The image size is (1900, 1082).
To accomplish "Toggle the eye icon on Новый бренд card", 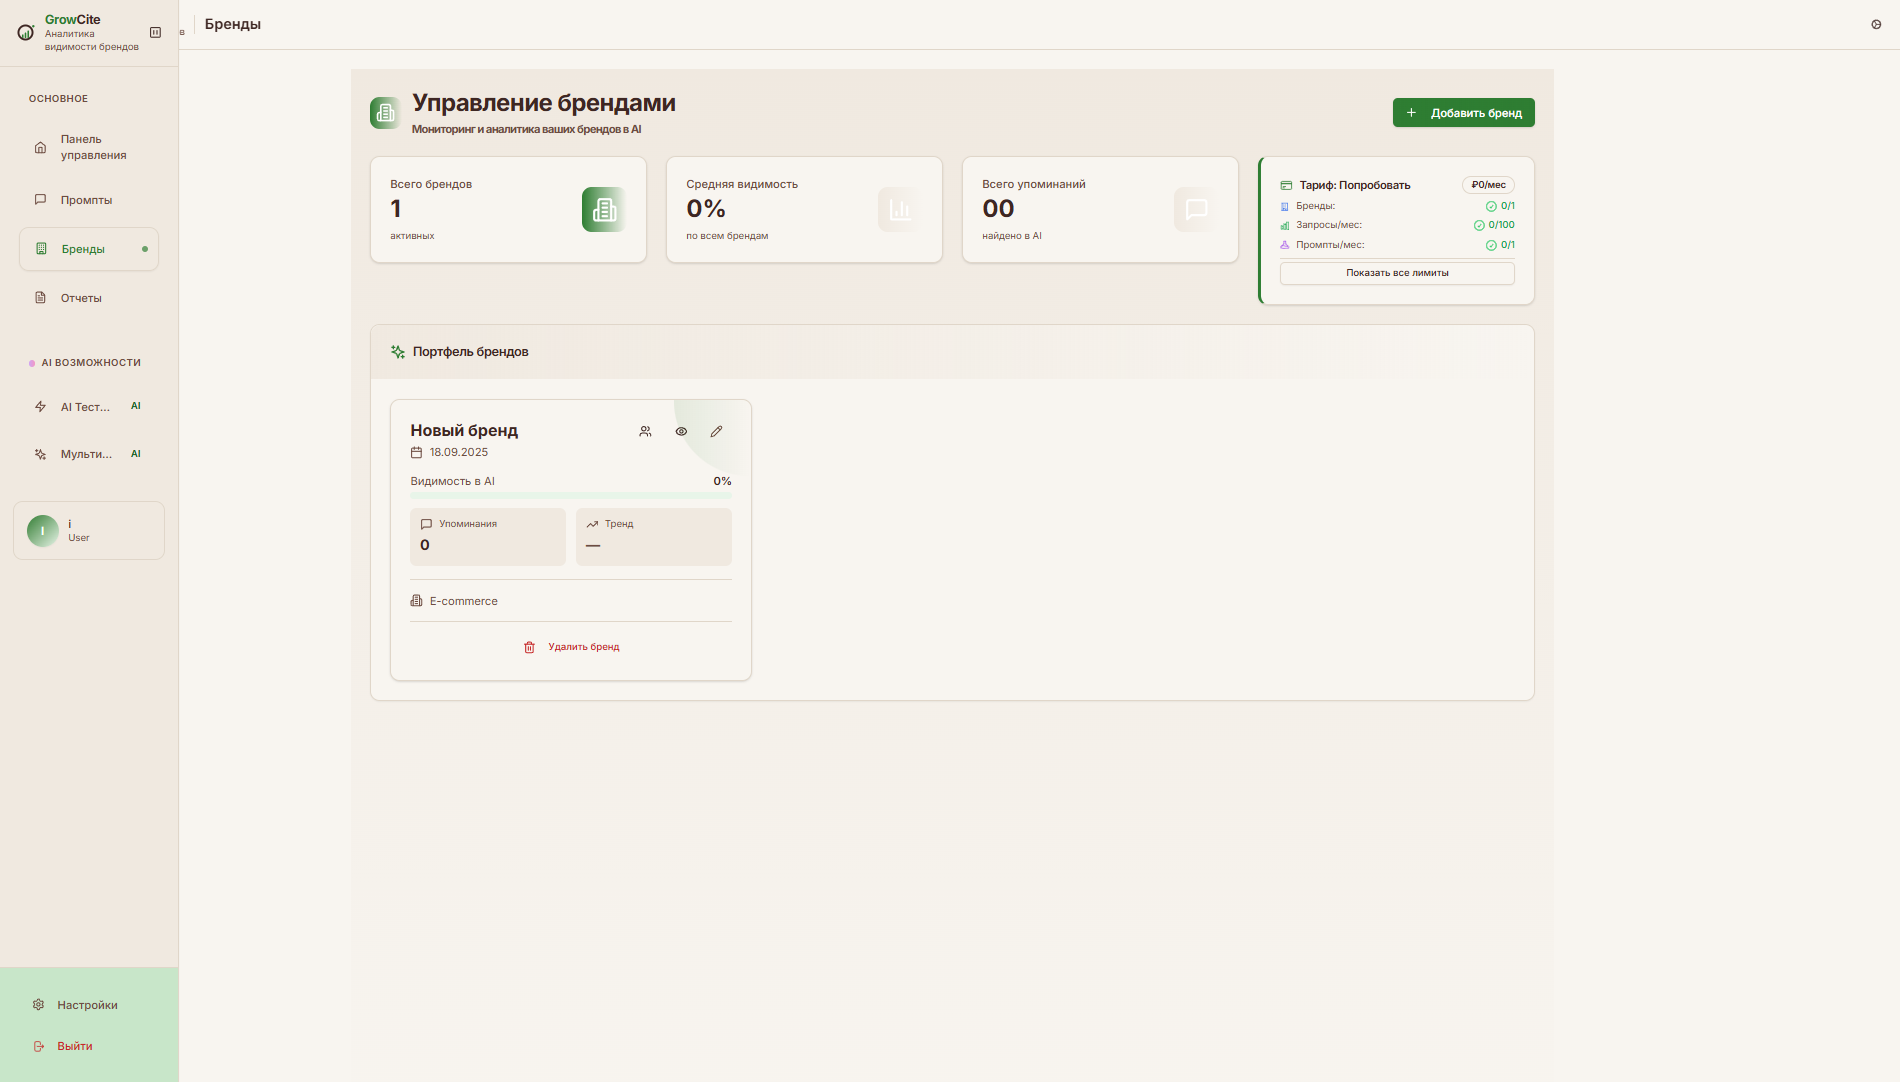I will 681,432.
